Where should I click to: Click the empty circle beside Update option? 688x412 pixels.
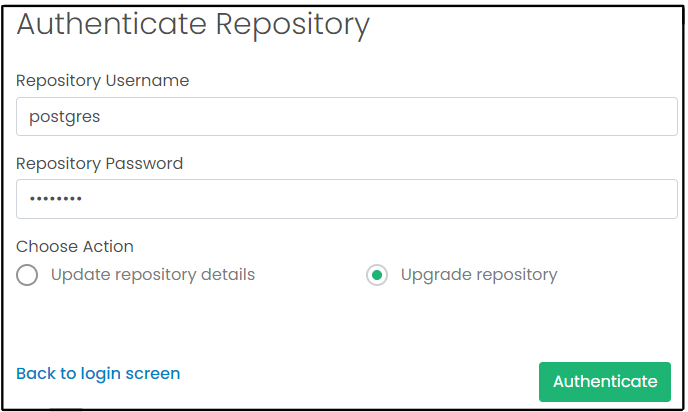[27, 275]
